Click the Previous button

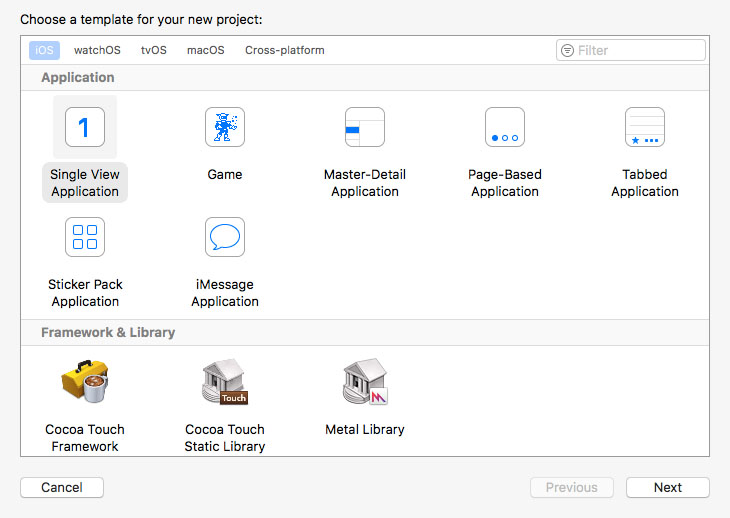[x=572, y=487]
